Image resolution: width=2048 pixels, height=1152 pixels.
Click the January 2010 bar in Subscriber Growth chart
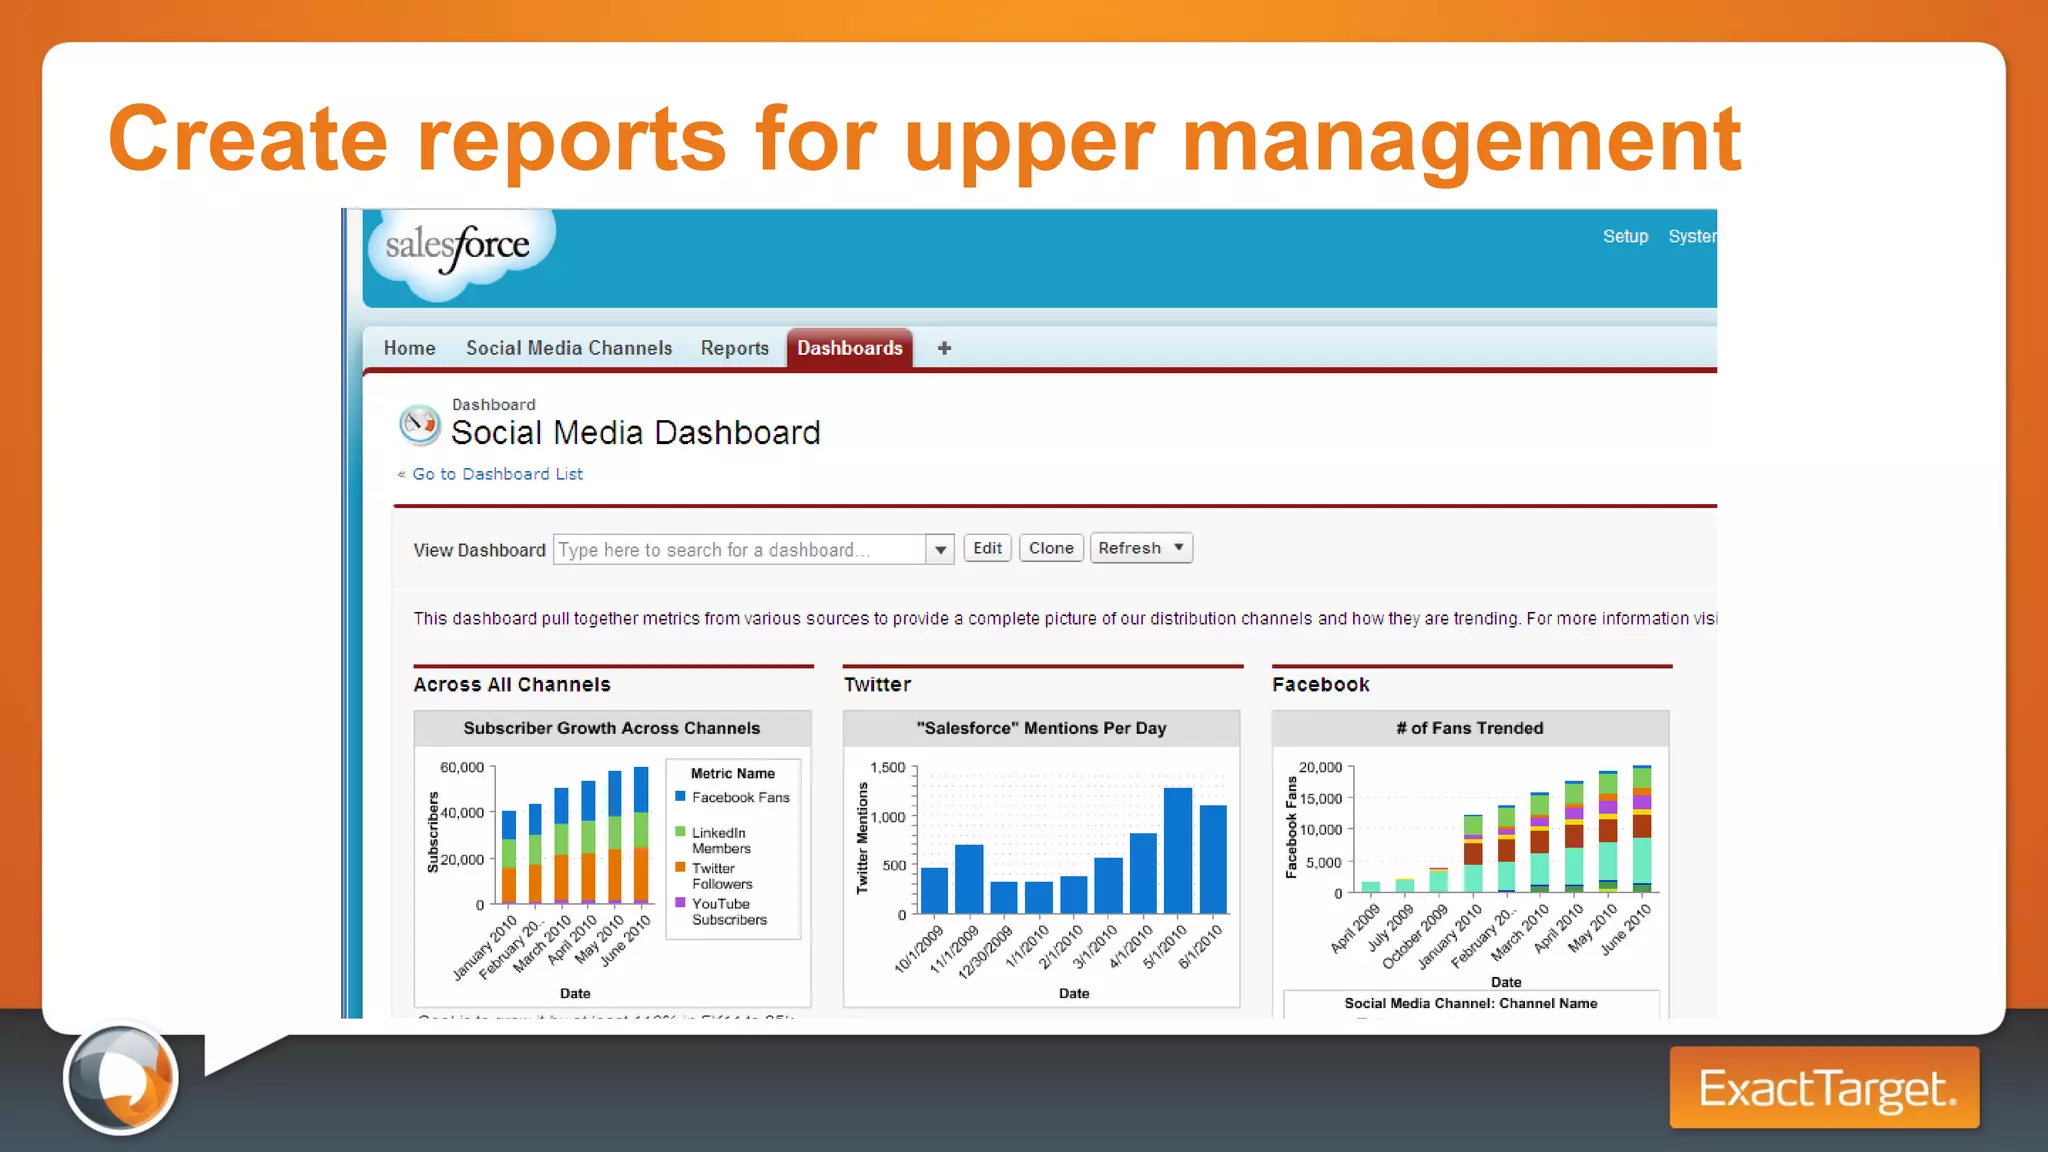tap(509, 857)
